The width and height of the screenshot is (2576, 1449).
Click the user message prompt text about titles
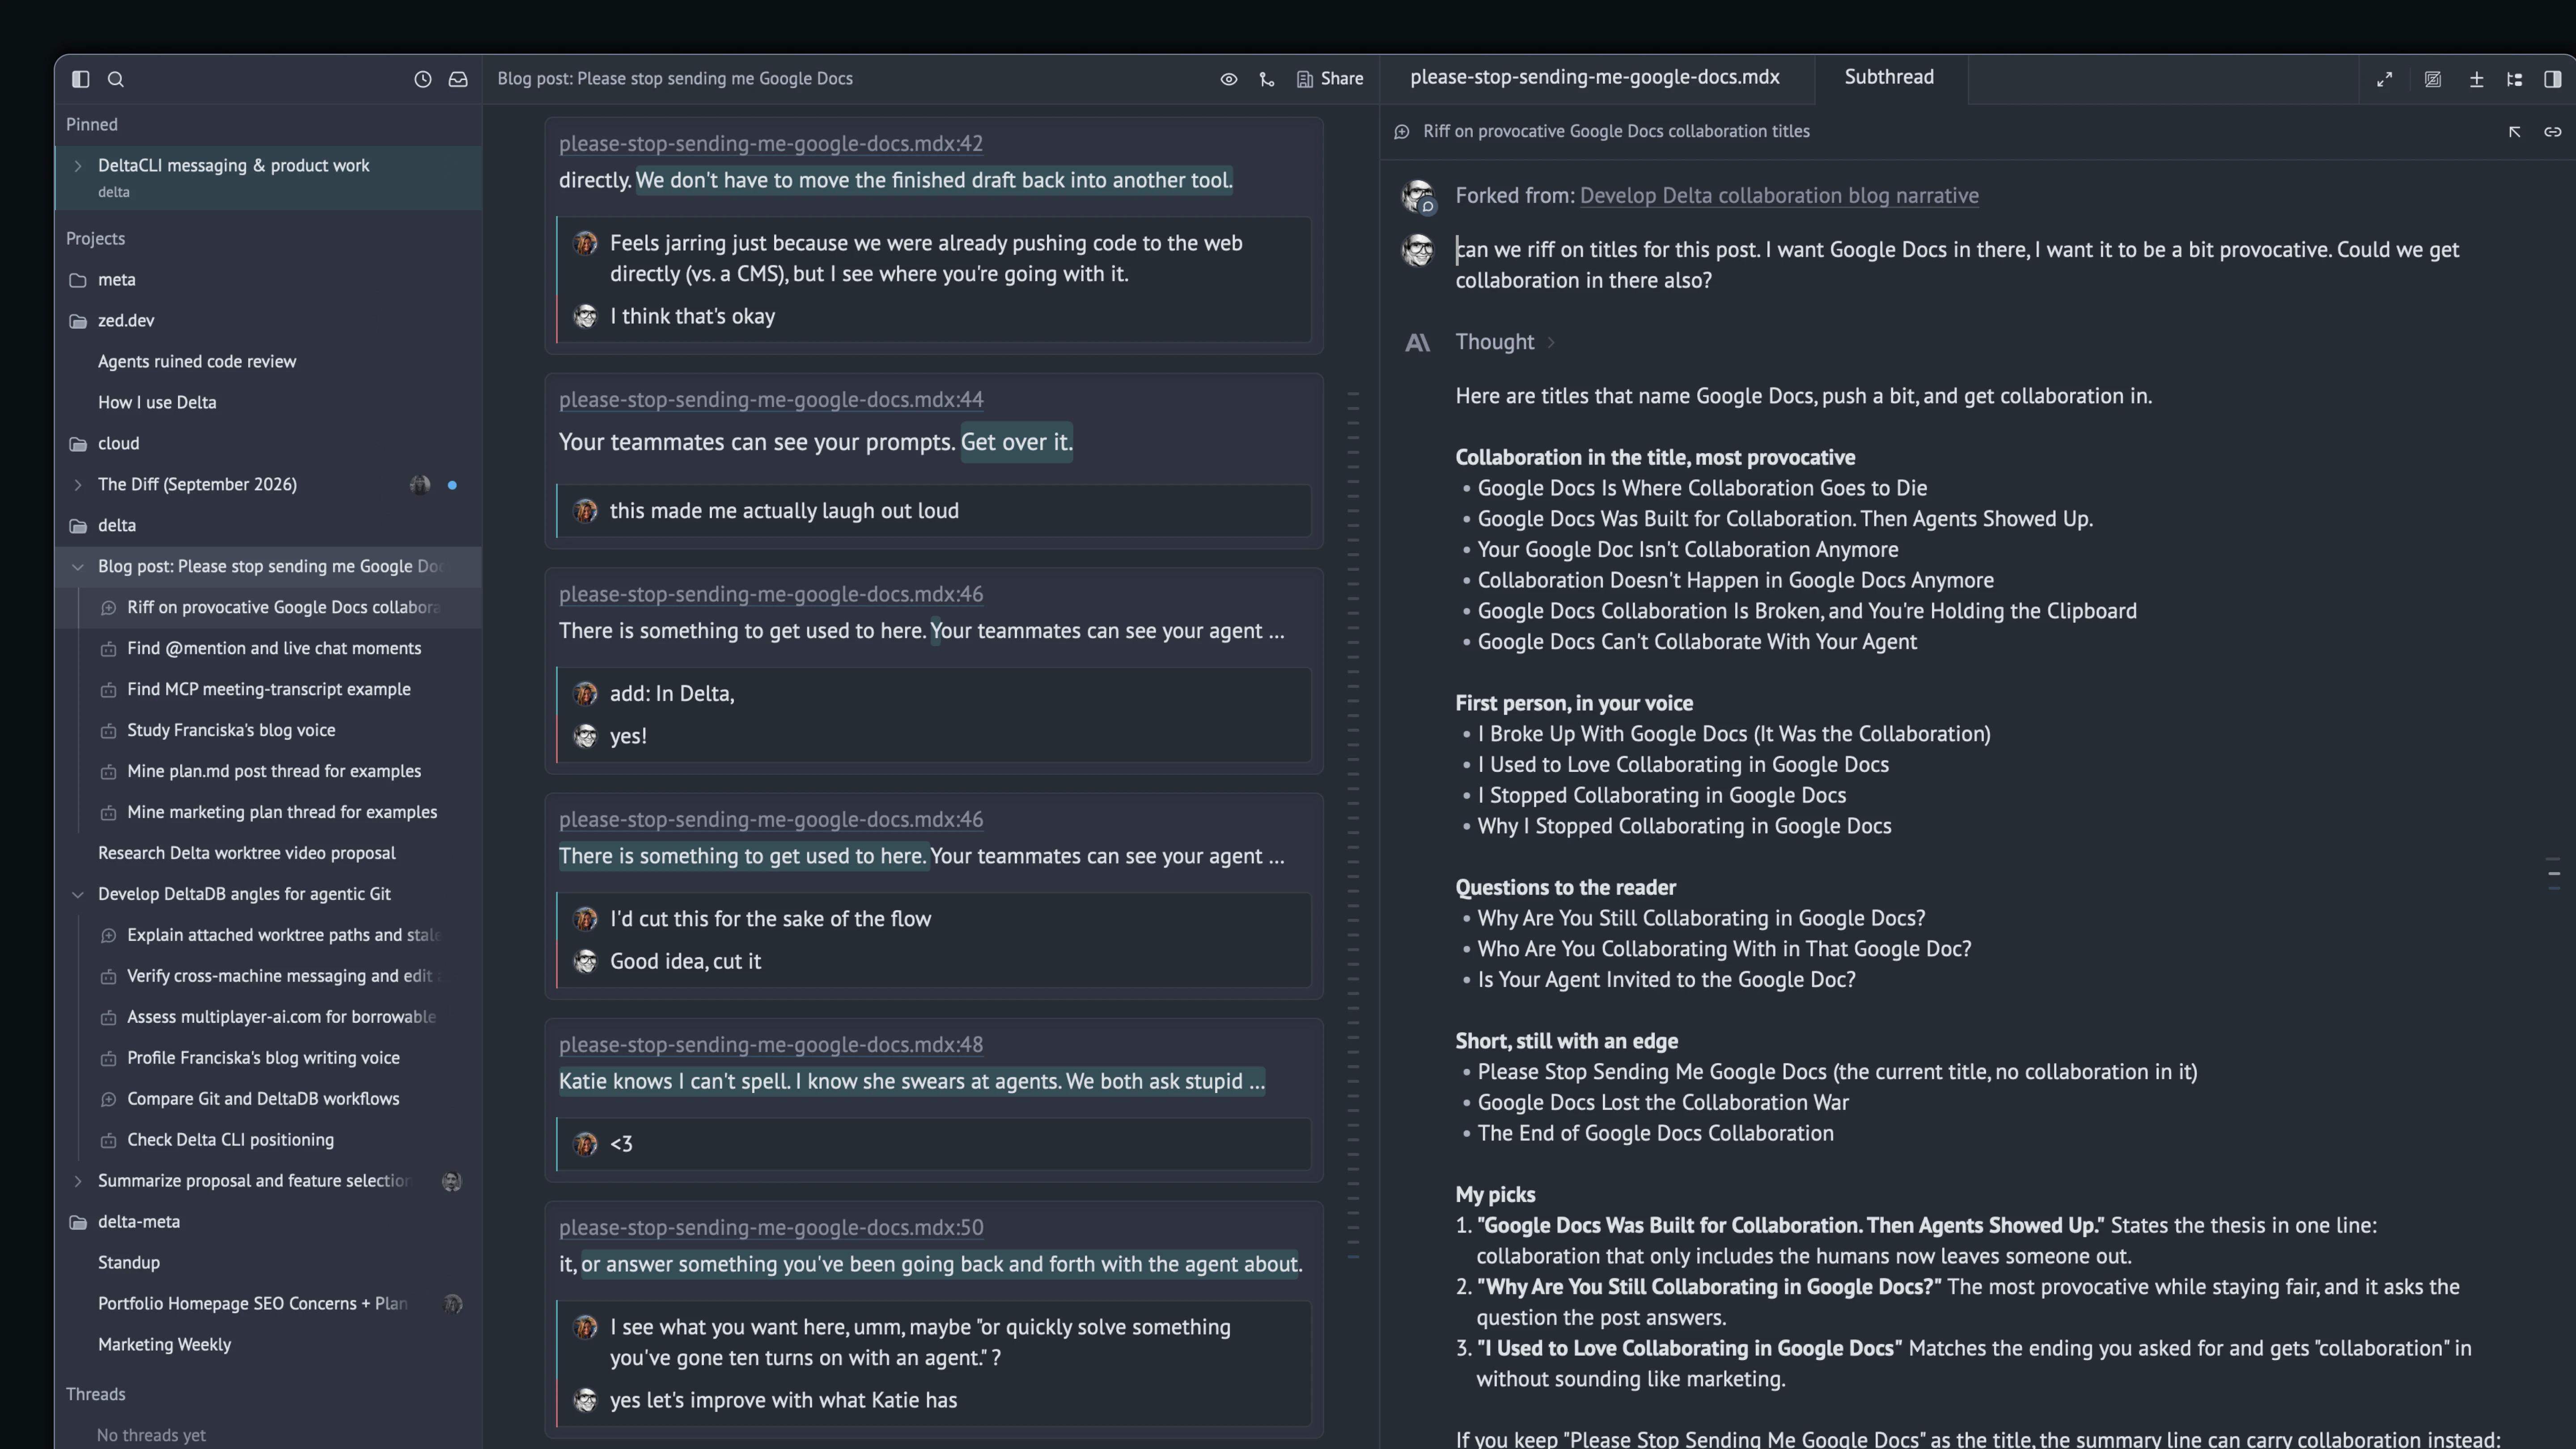(x=1956, y=265)
